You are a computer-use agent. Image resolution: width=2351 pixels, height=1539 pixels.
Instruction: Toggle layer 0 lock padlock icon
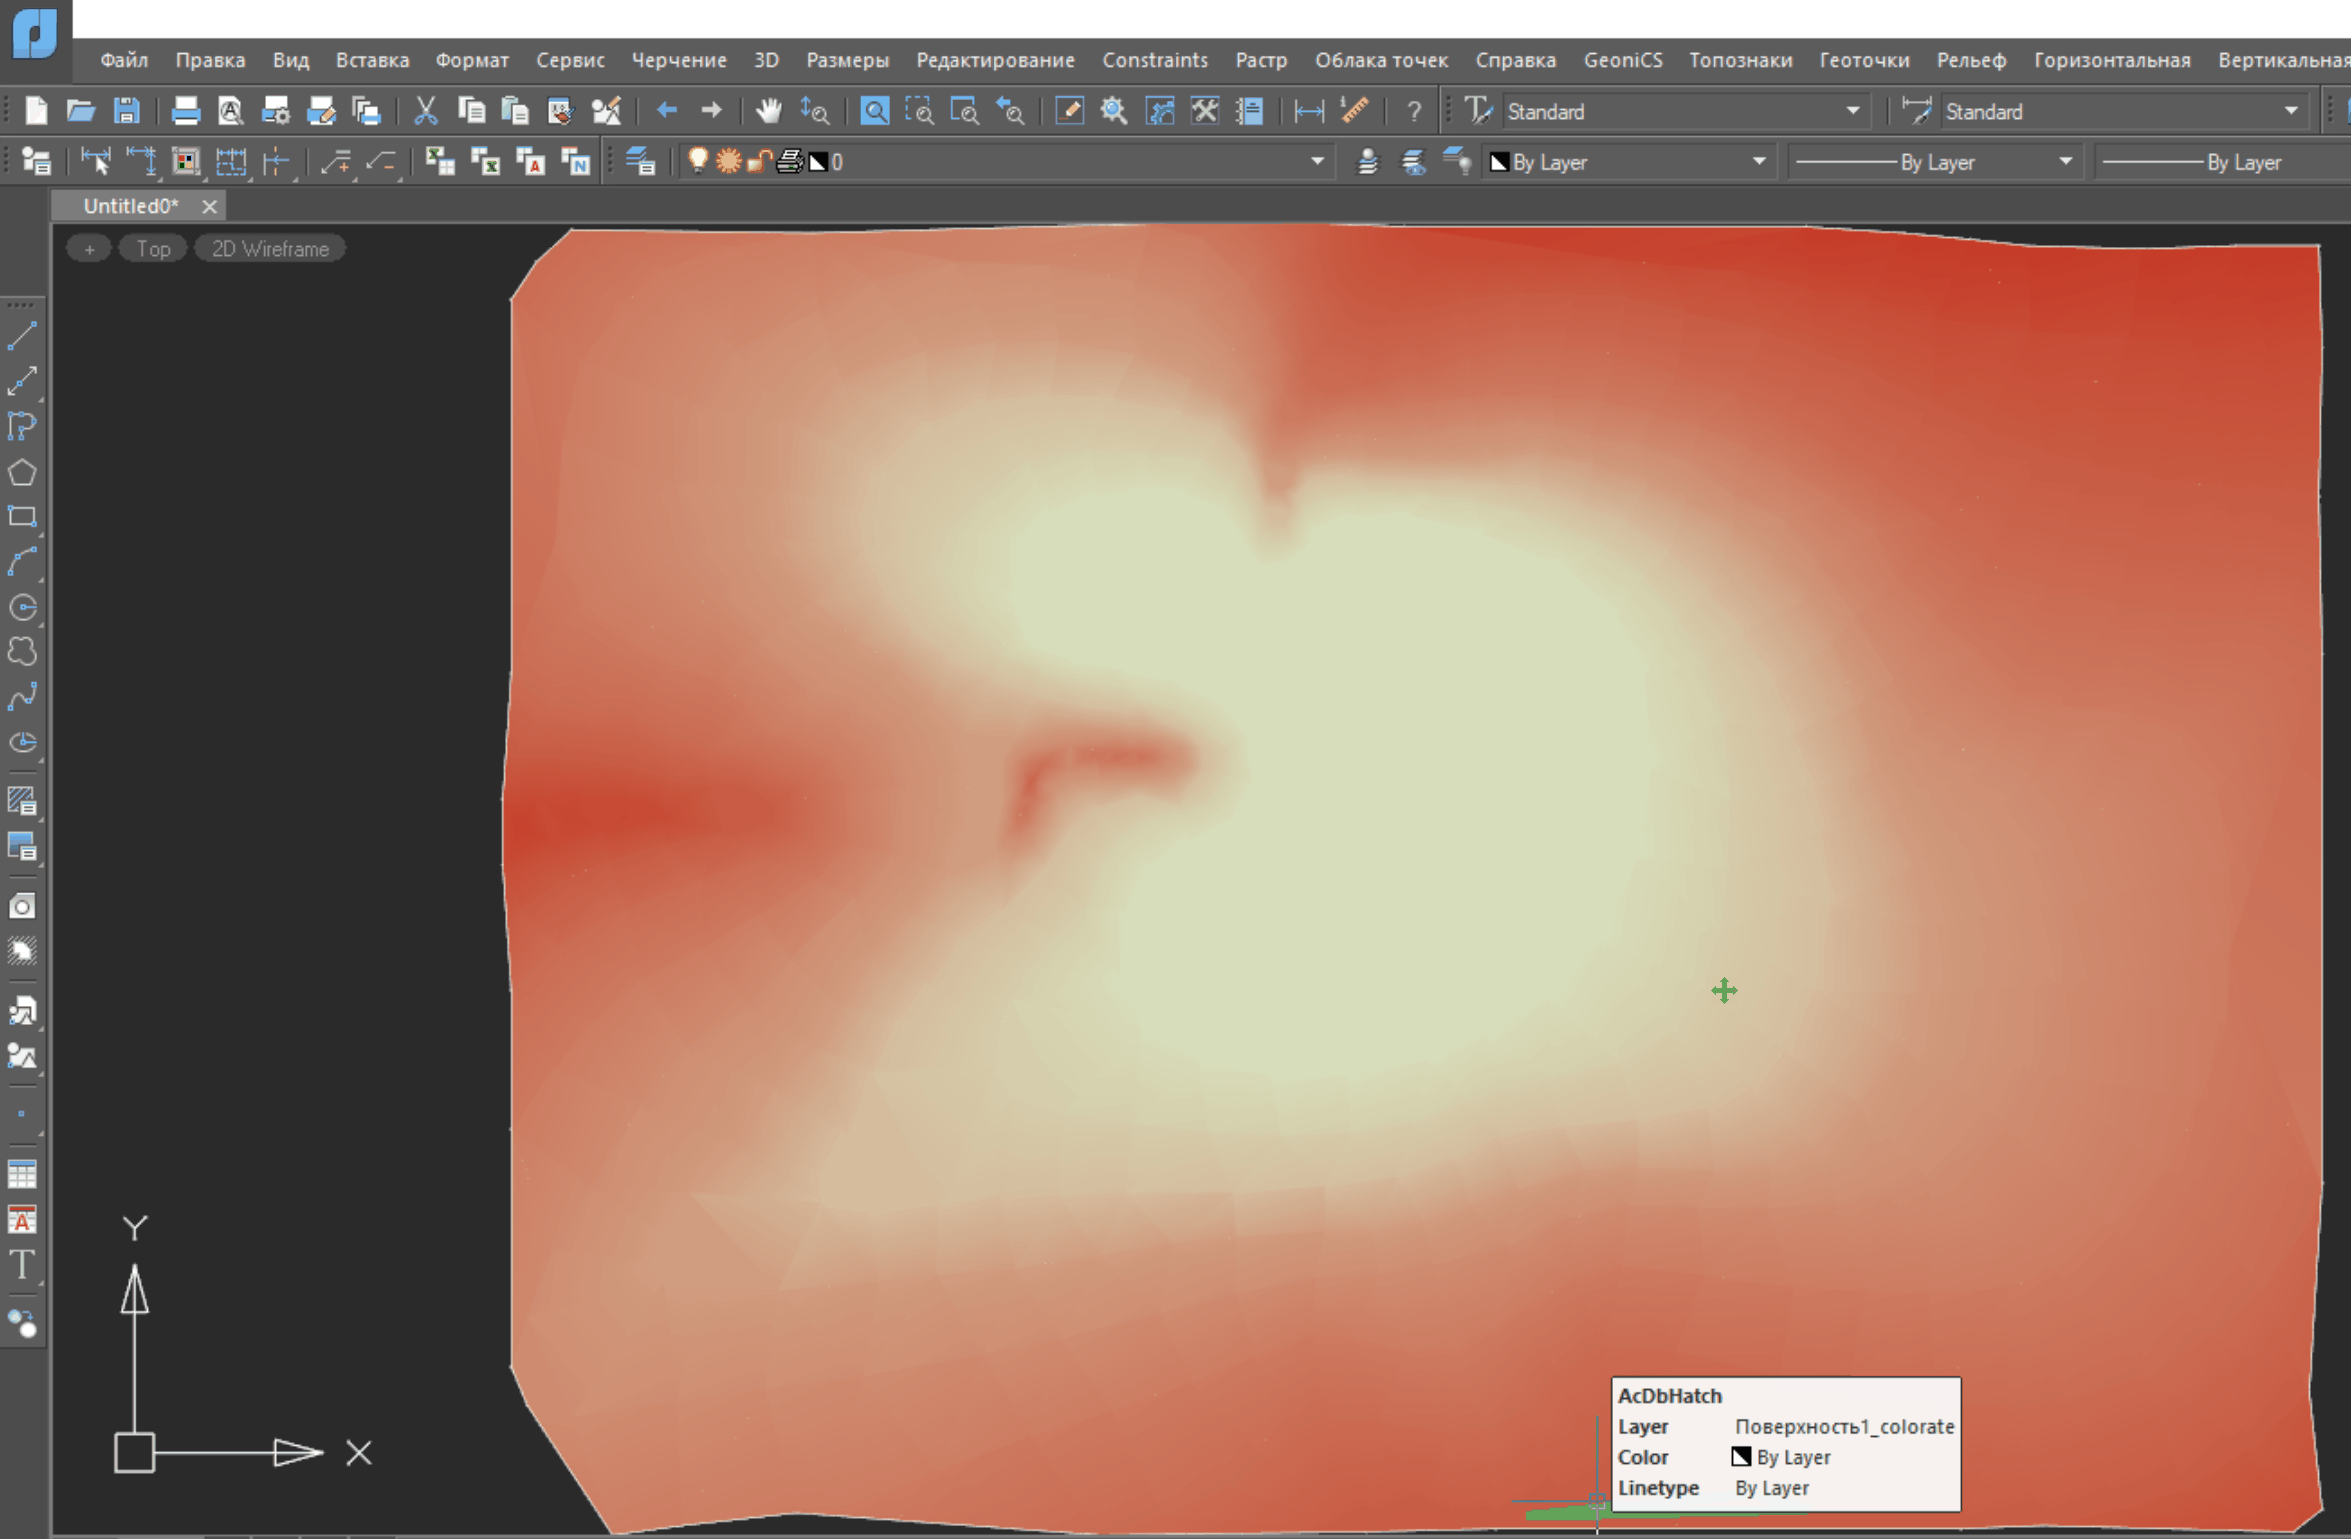point(759,161)
